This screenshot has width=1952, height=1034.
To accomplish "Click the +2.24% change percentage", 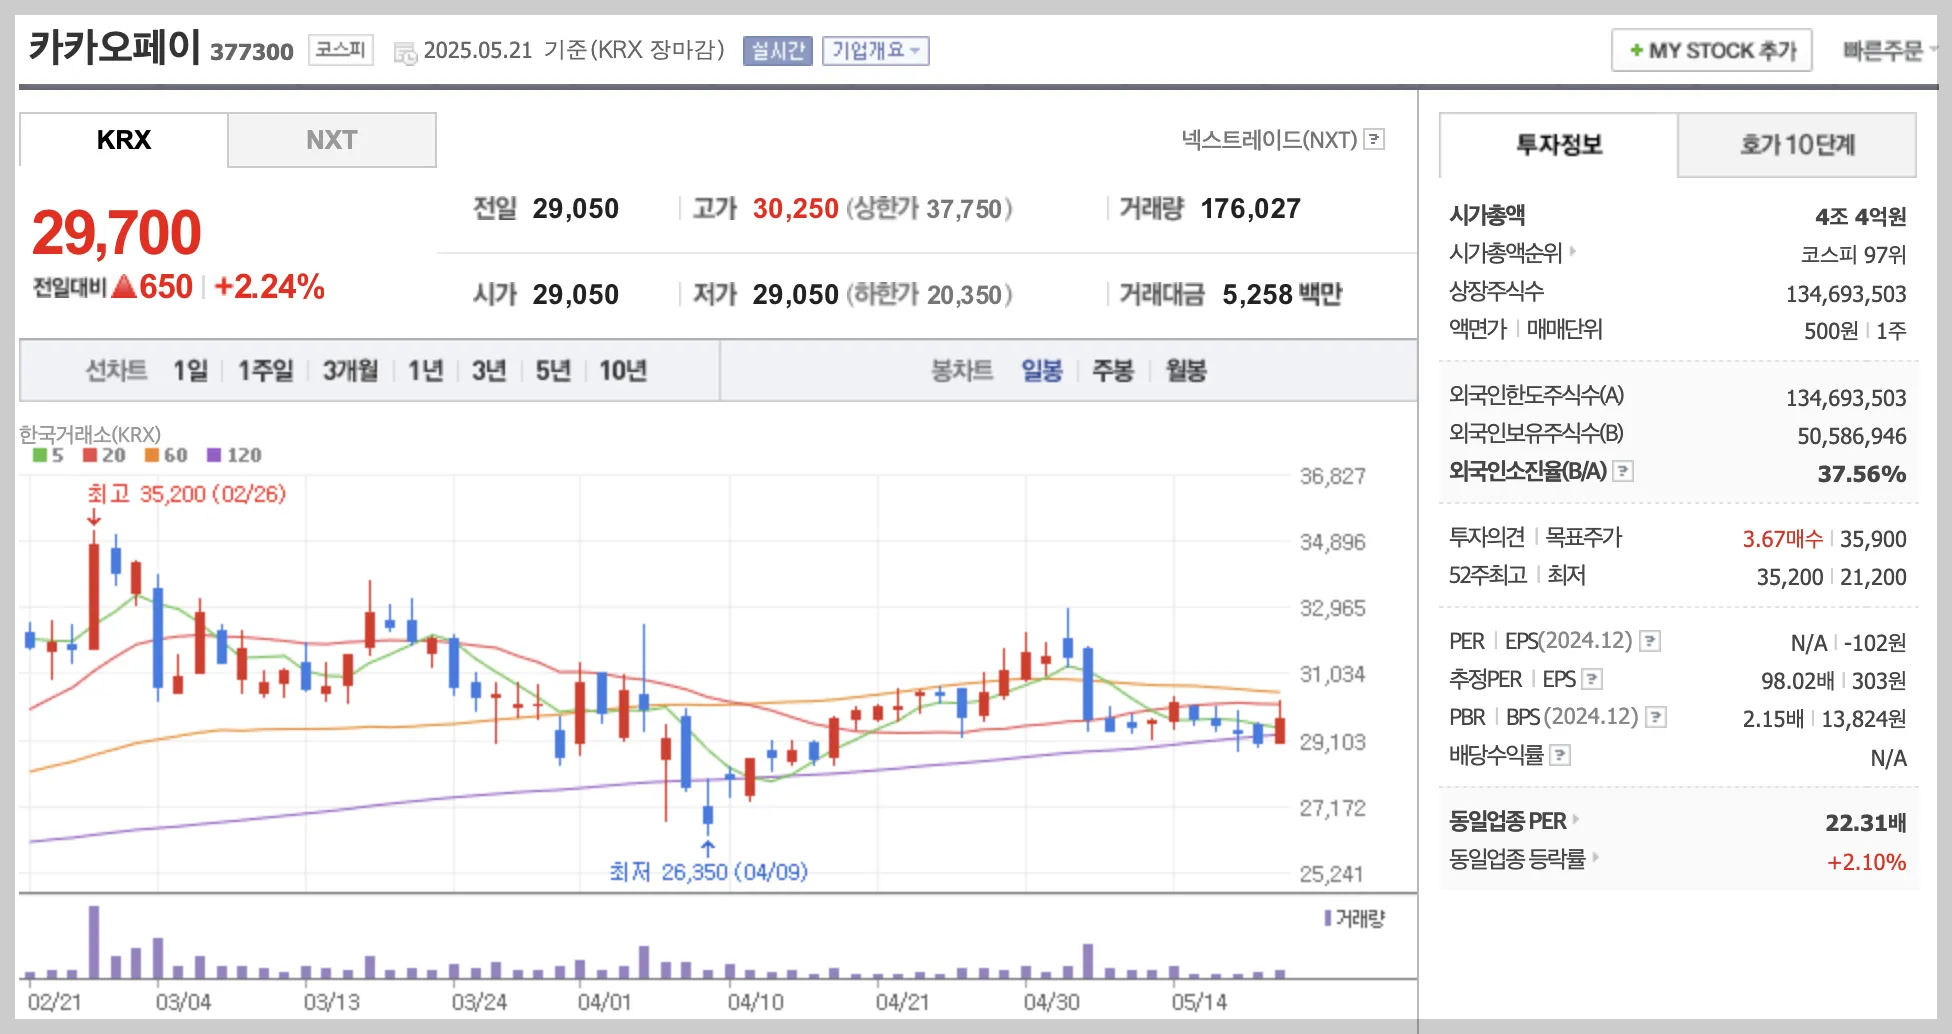I will click(269, 287).
